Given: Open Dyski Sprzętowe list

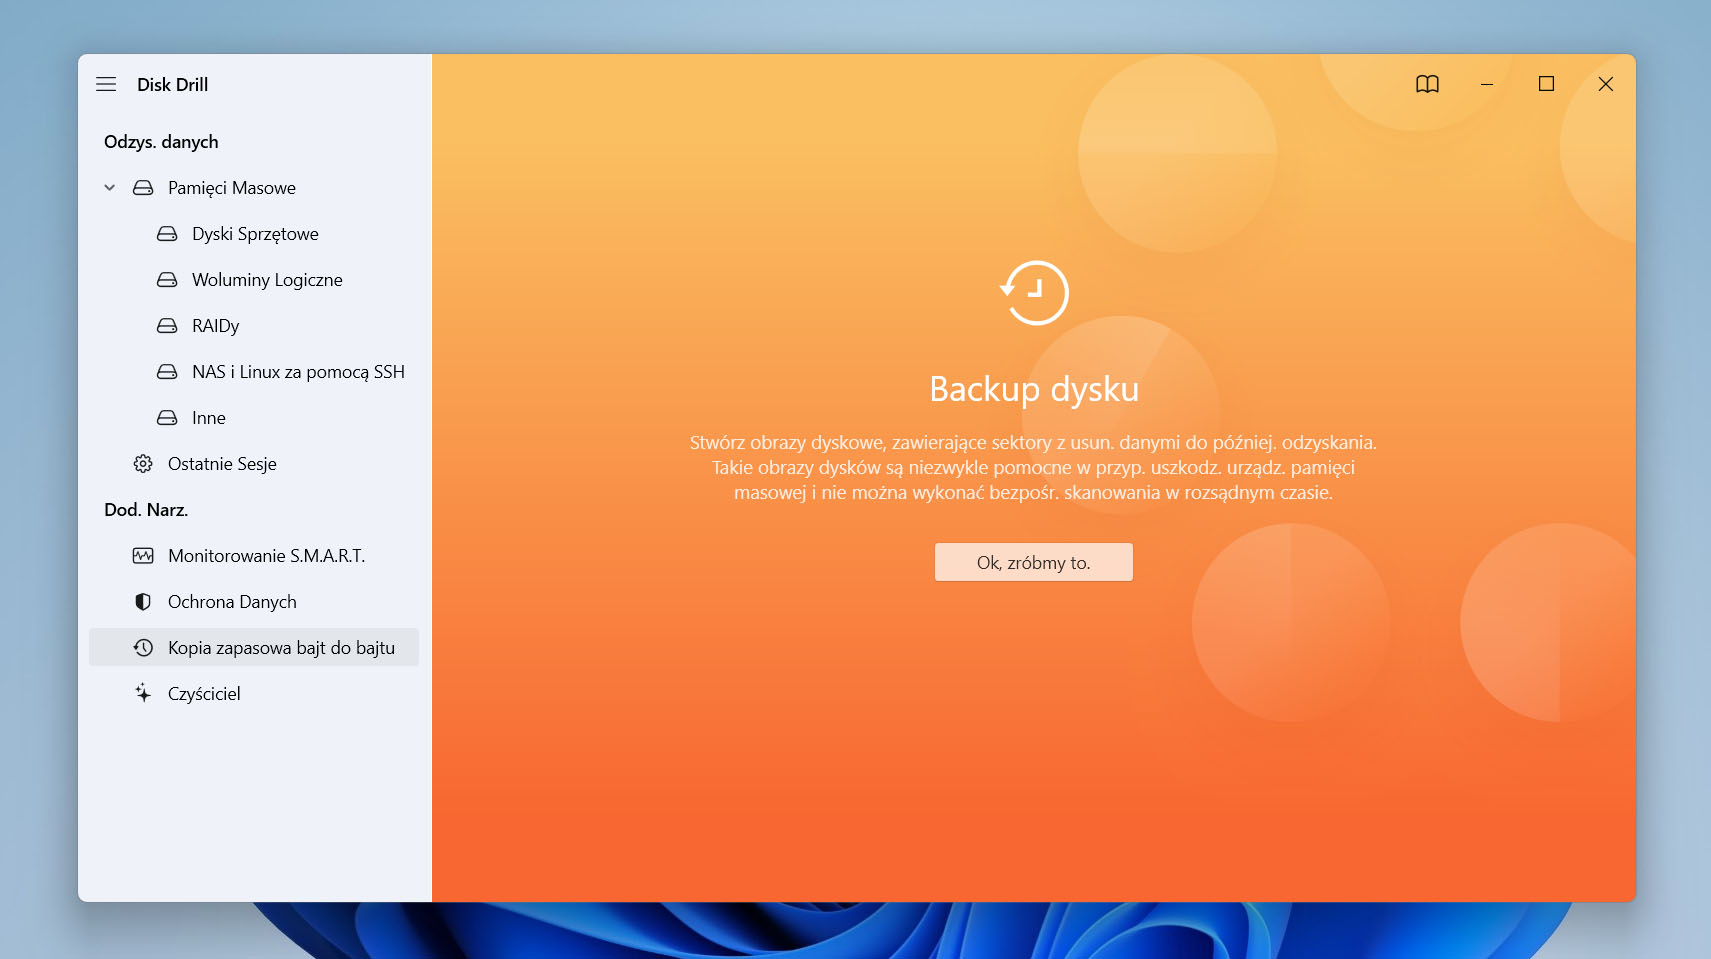Looking at the screenshot, I should (254, 234).
